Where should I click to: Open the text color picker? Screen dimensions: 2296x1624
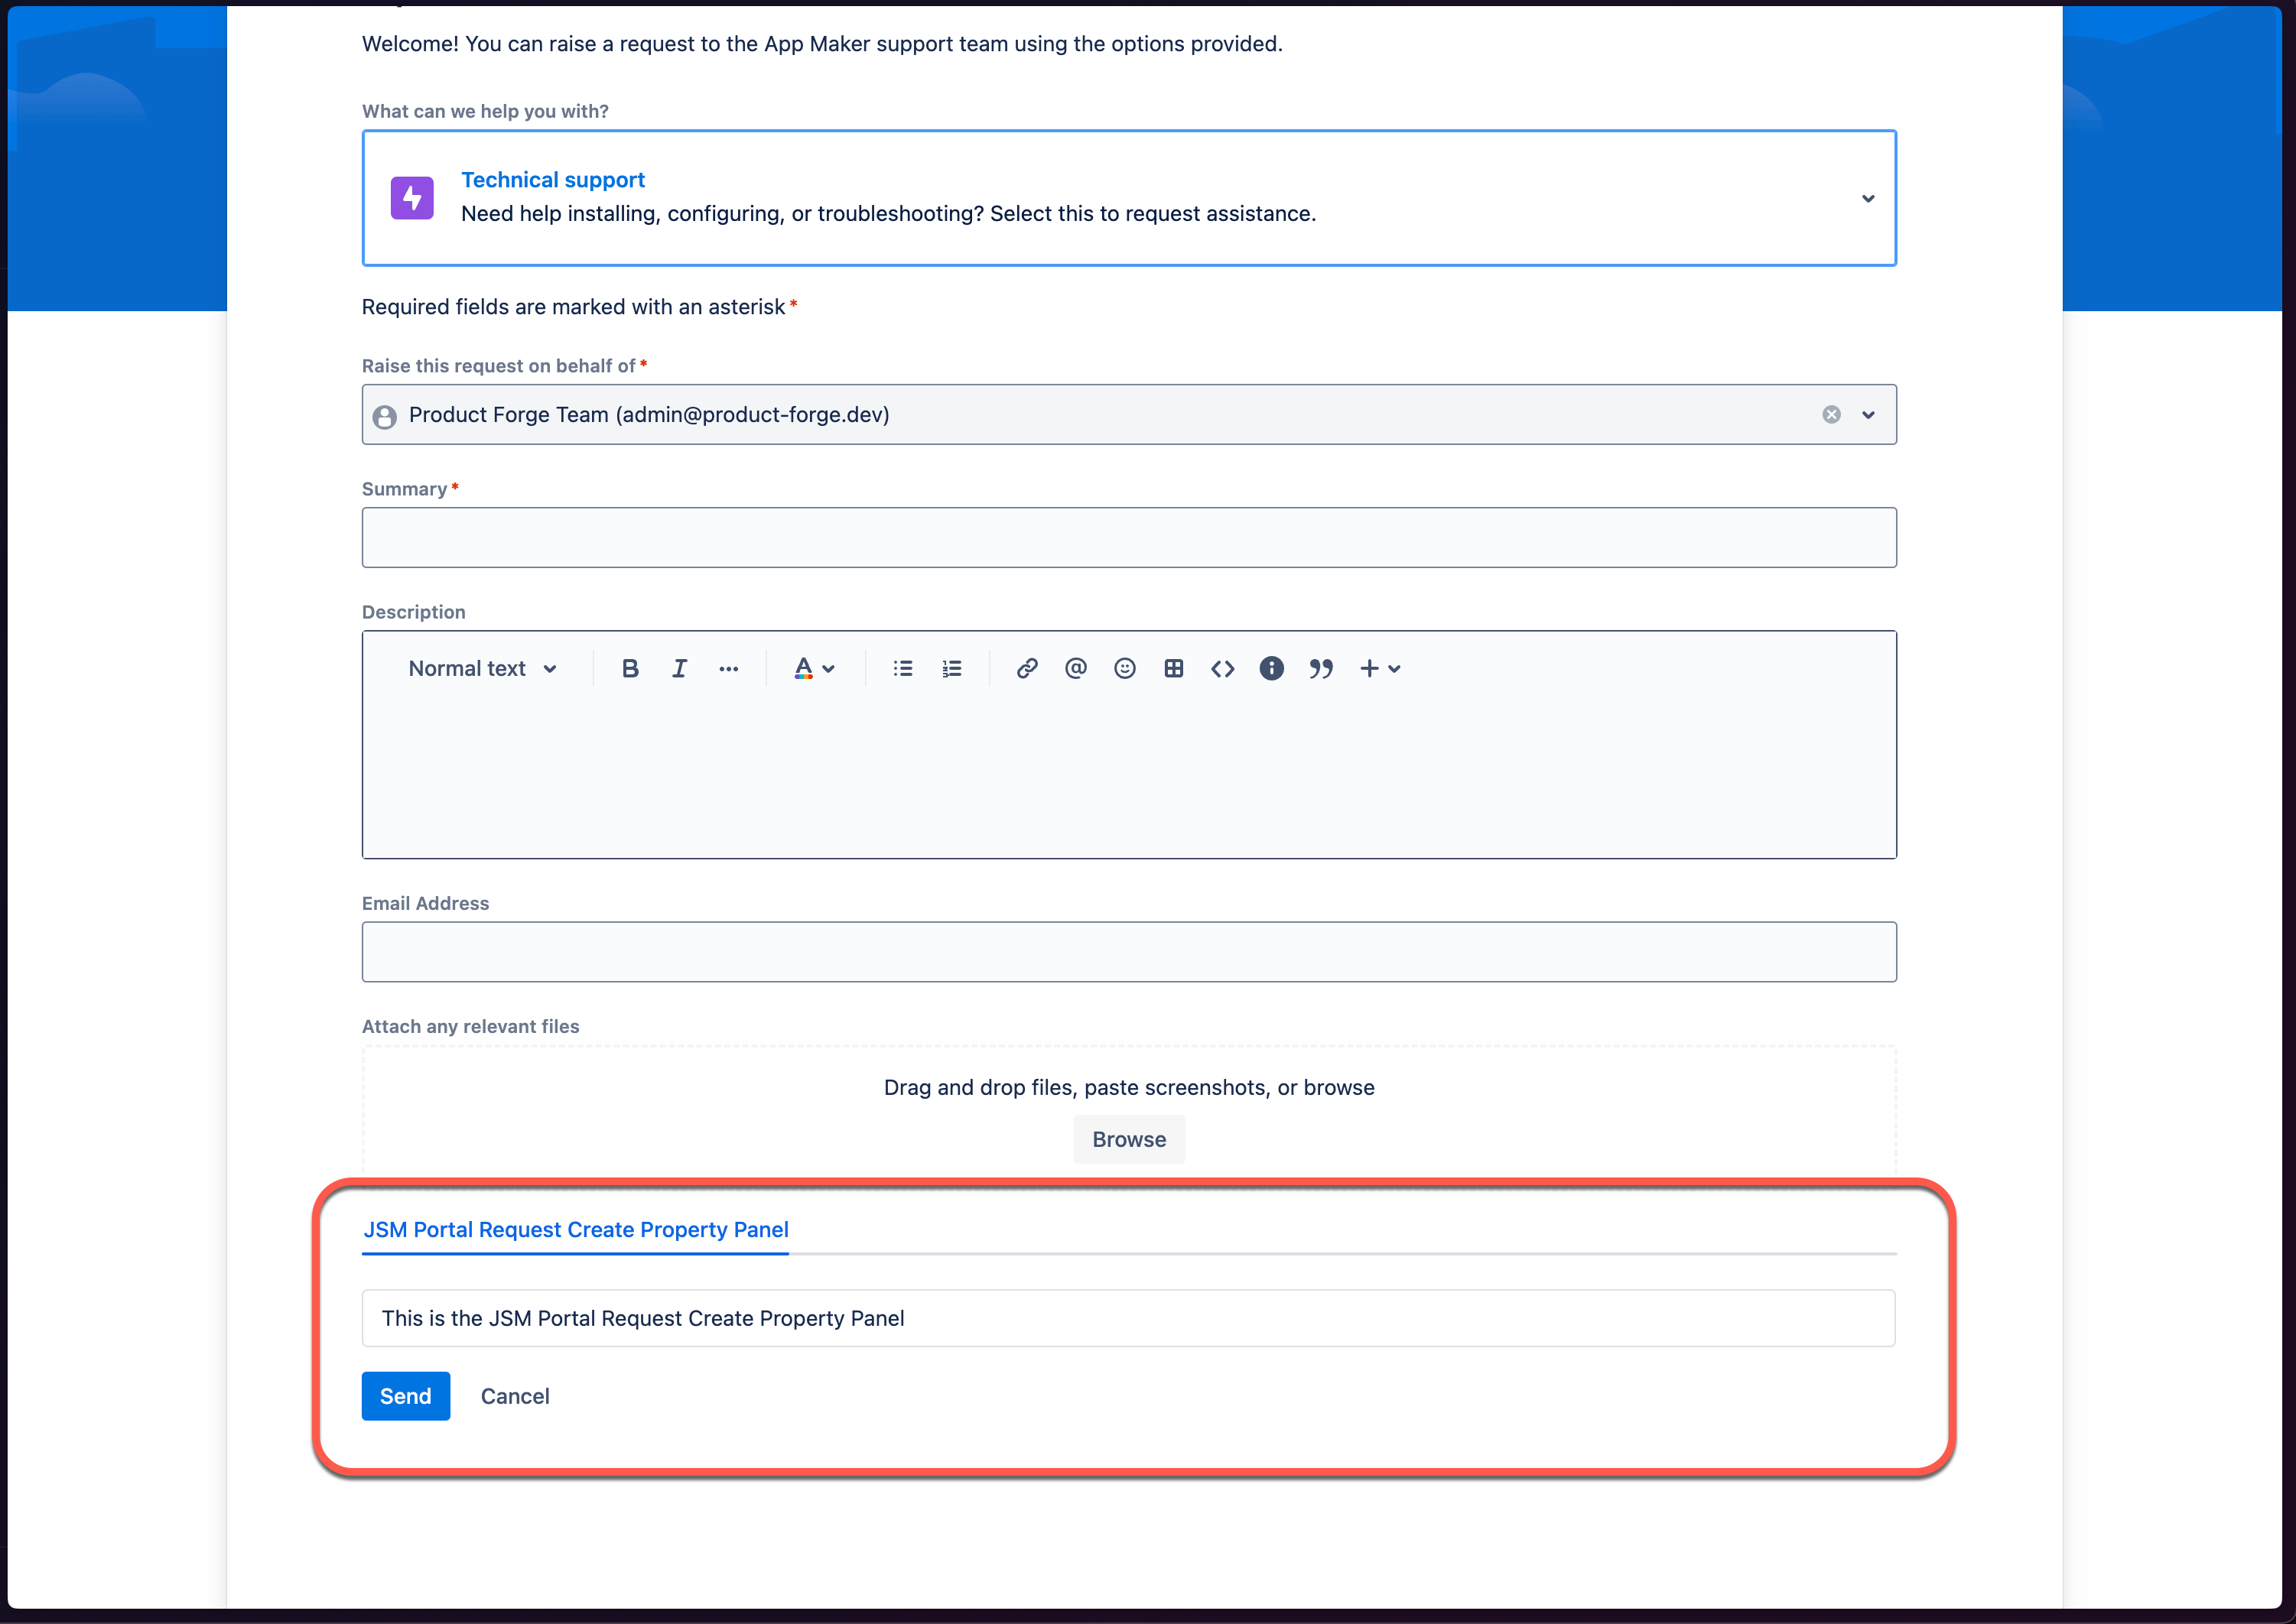click(x=814, y=669)
